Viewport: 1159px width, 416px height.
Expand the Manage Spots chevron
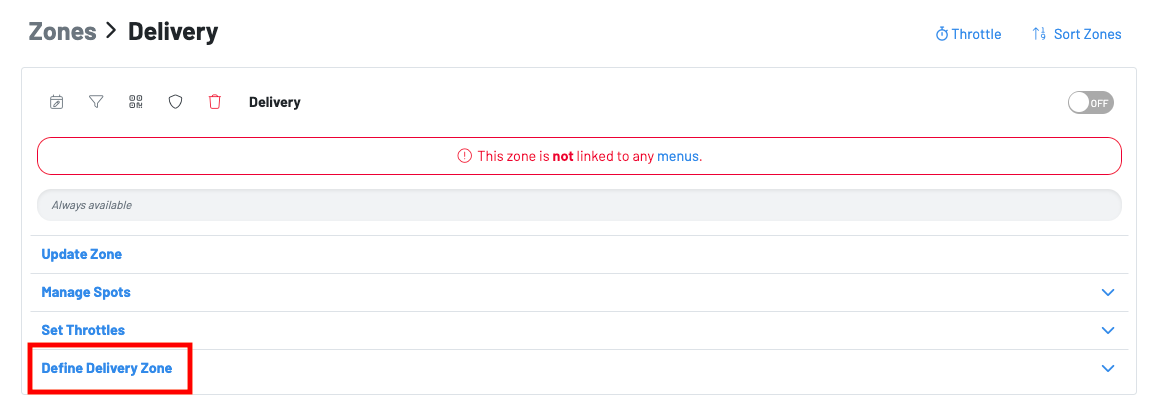pyautogui.click(x=1107, y=293)
